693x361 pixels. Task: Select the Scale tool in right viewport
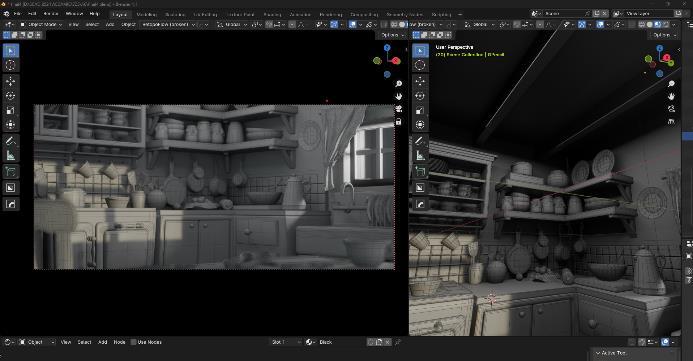coord(420,110)
